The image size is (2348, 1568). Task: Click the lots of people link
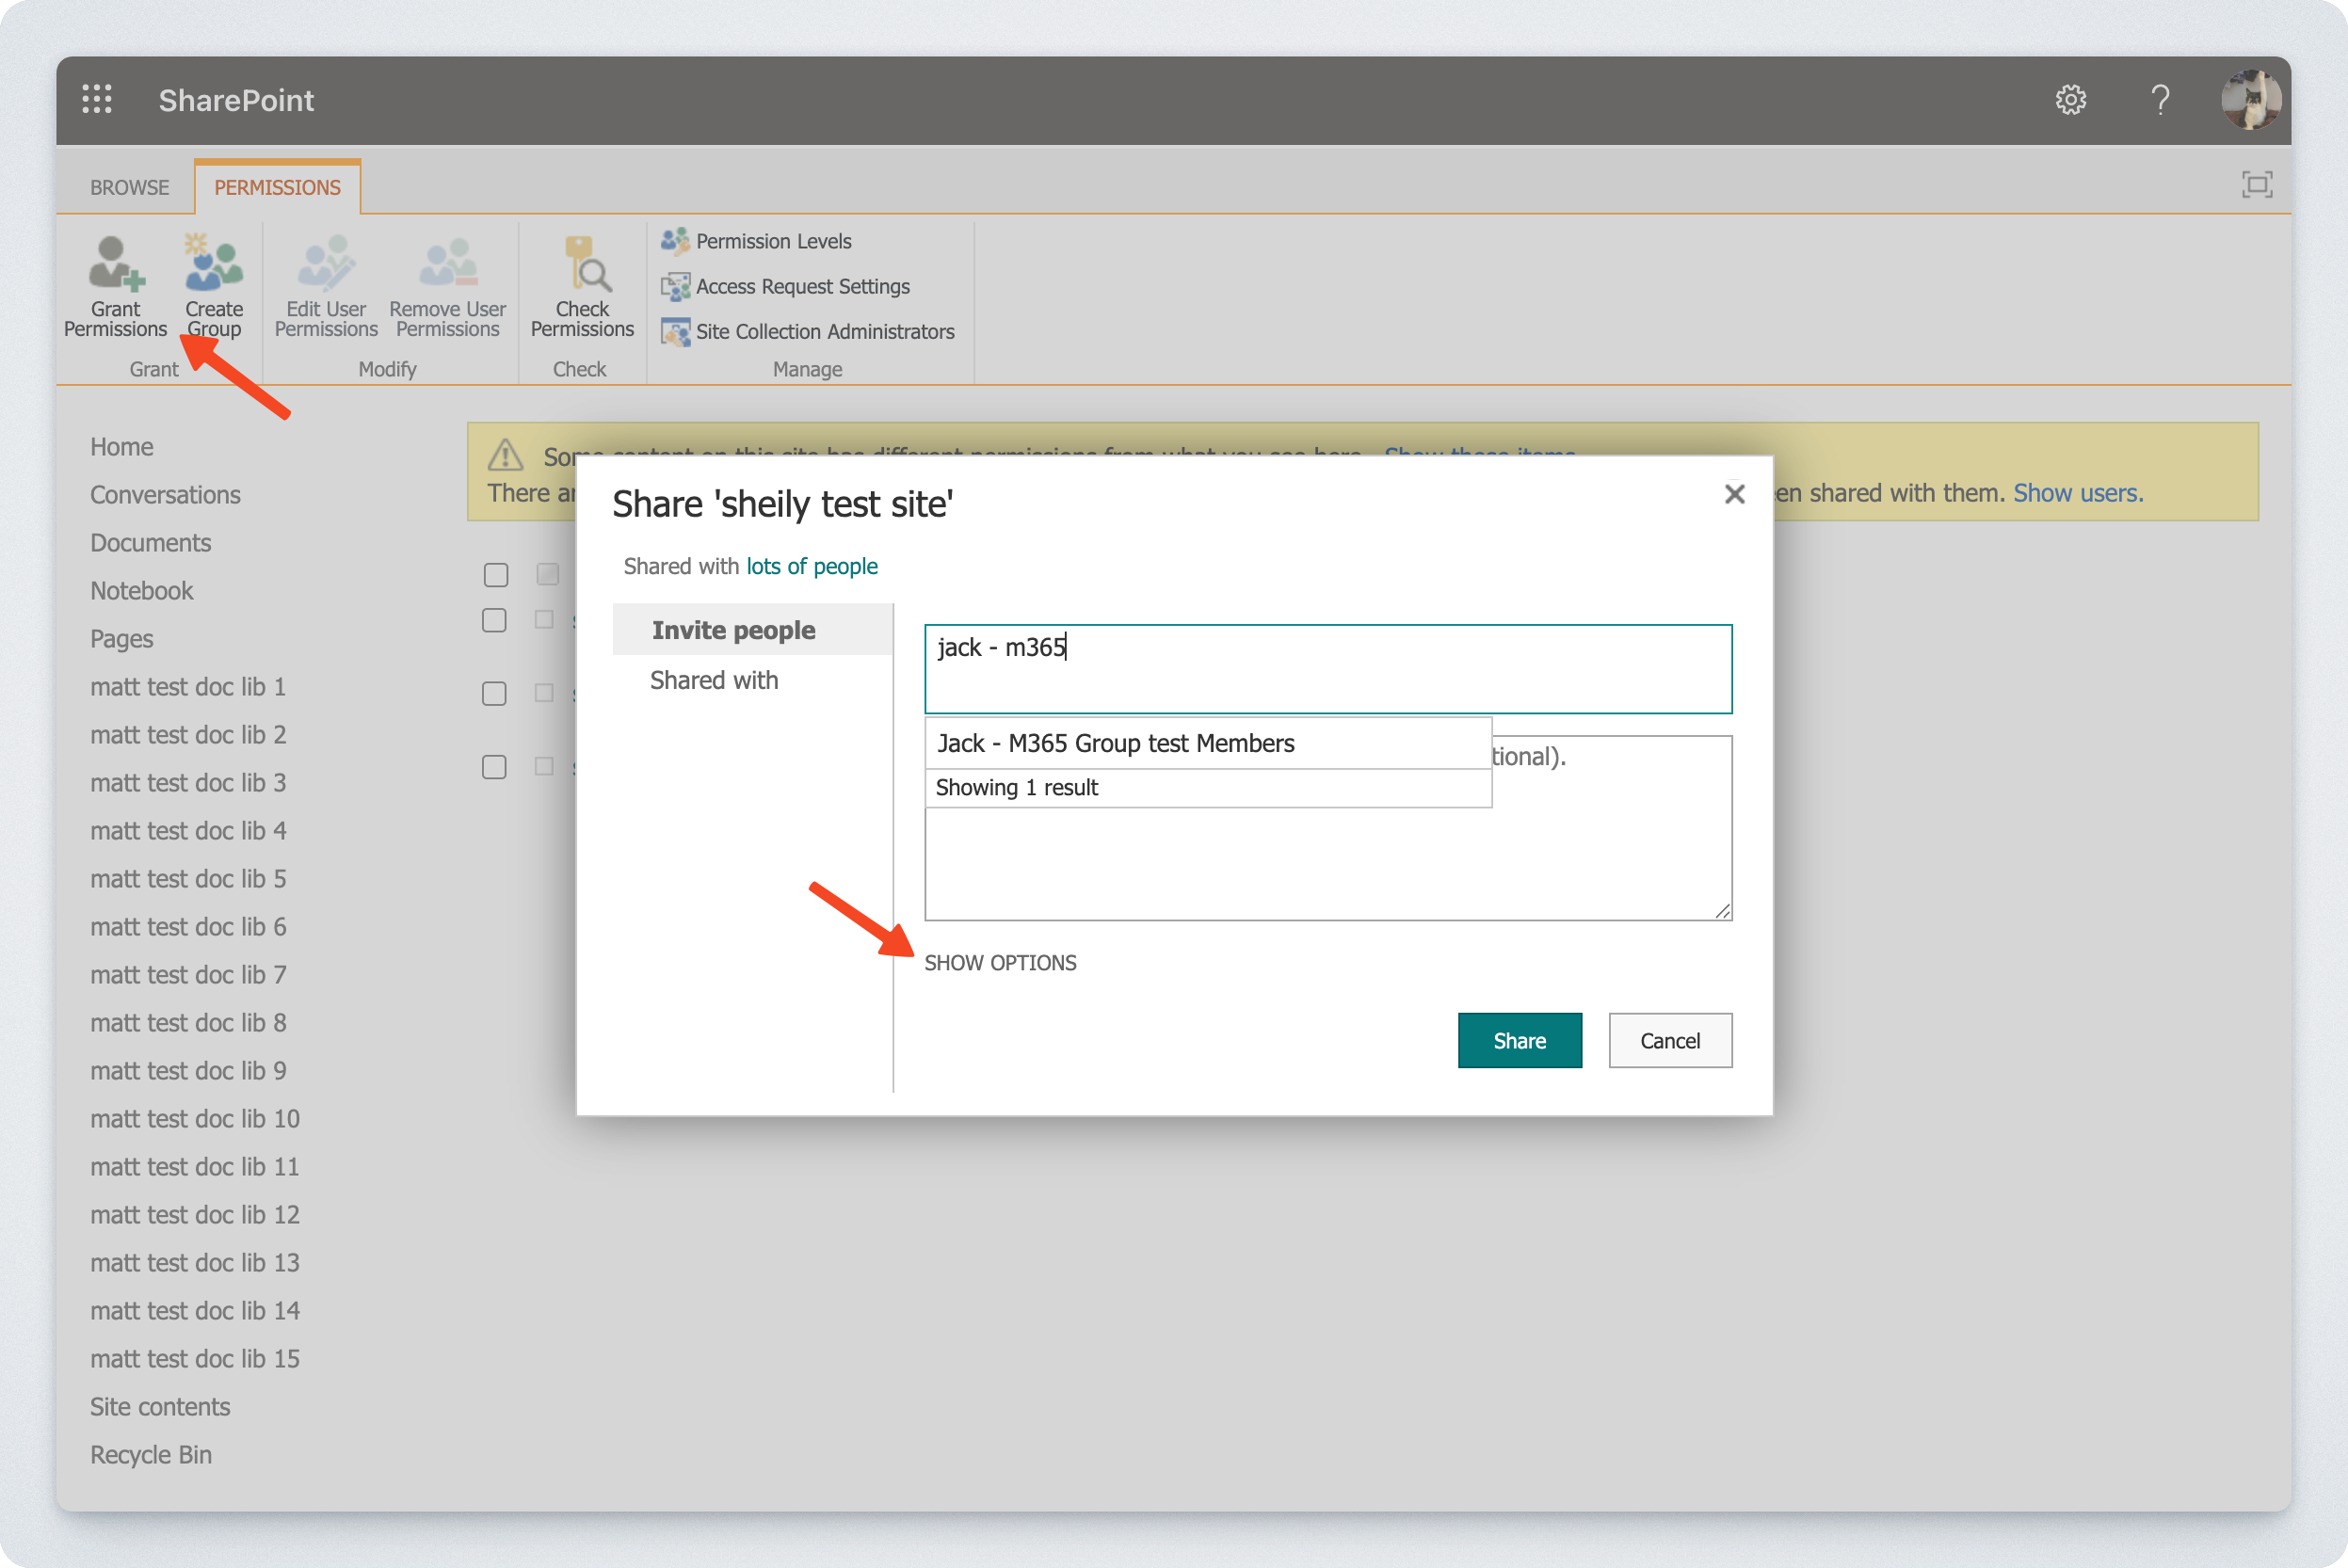[811, 566]
